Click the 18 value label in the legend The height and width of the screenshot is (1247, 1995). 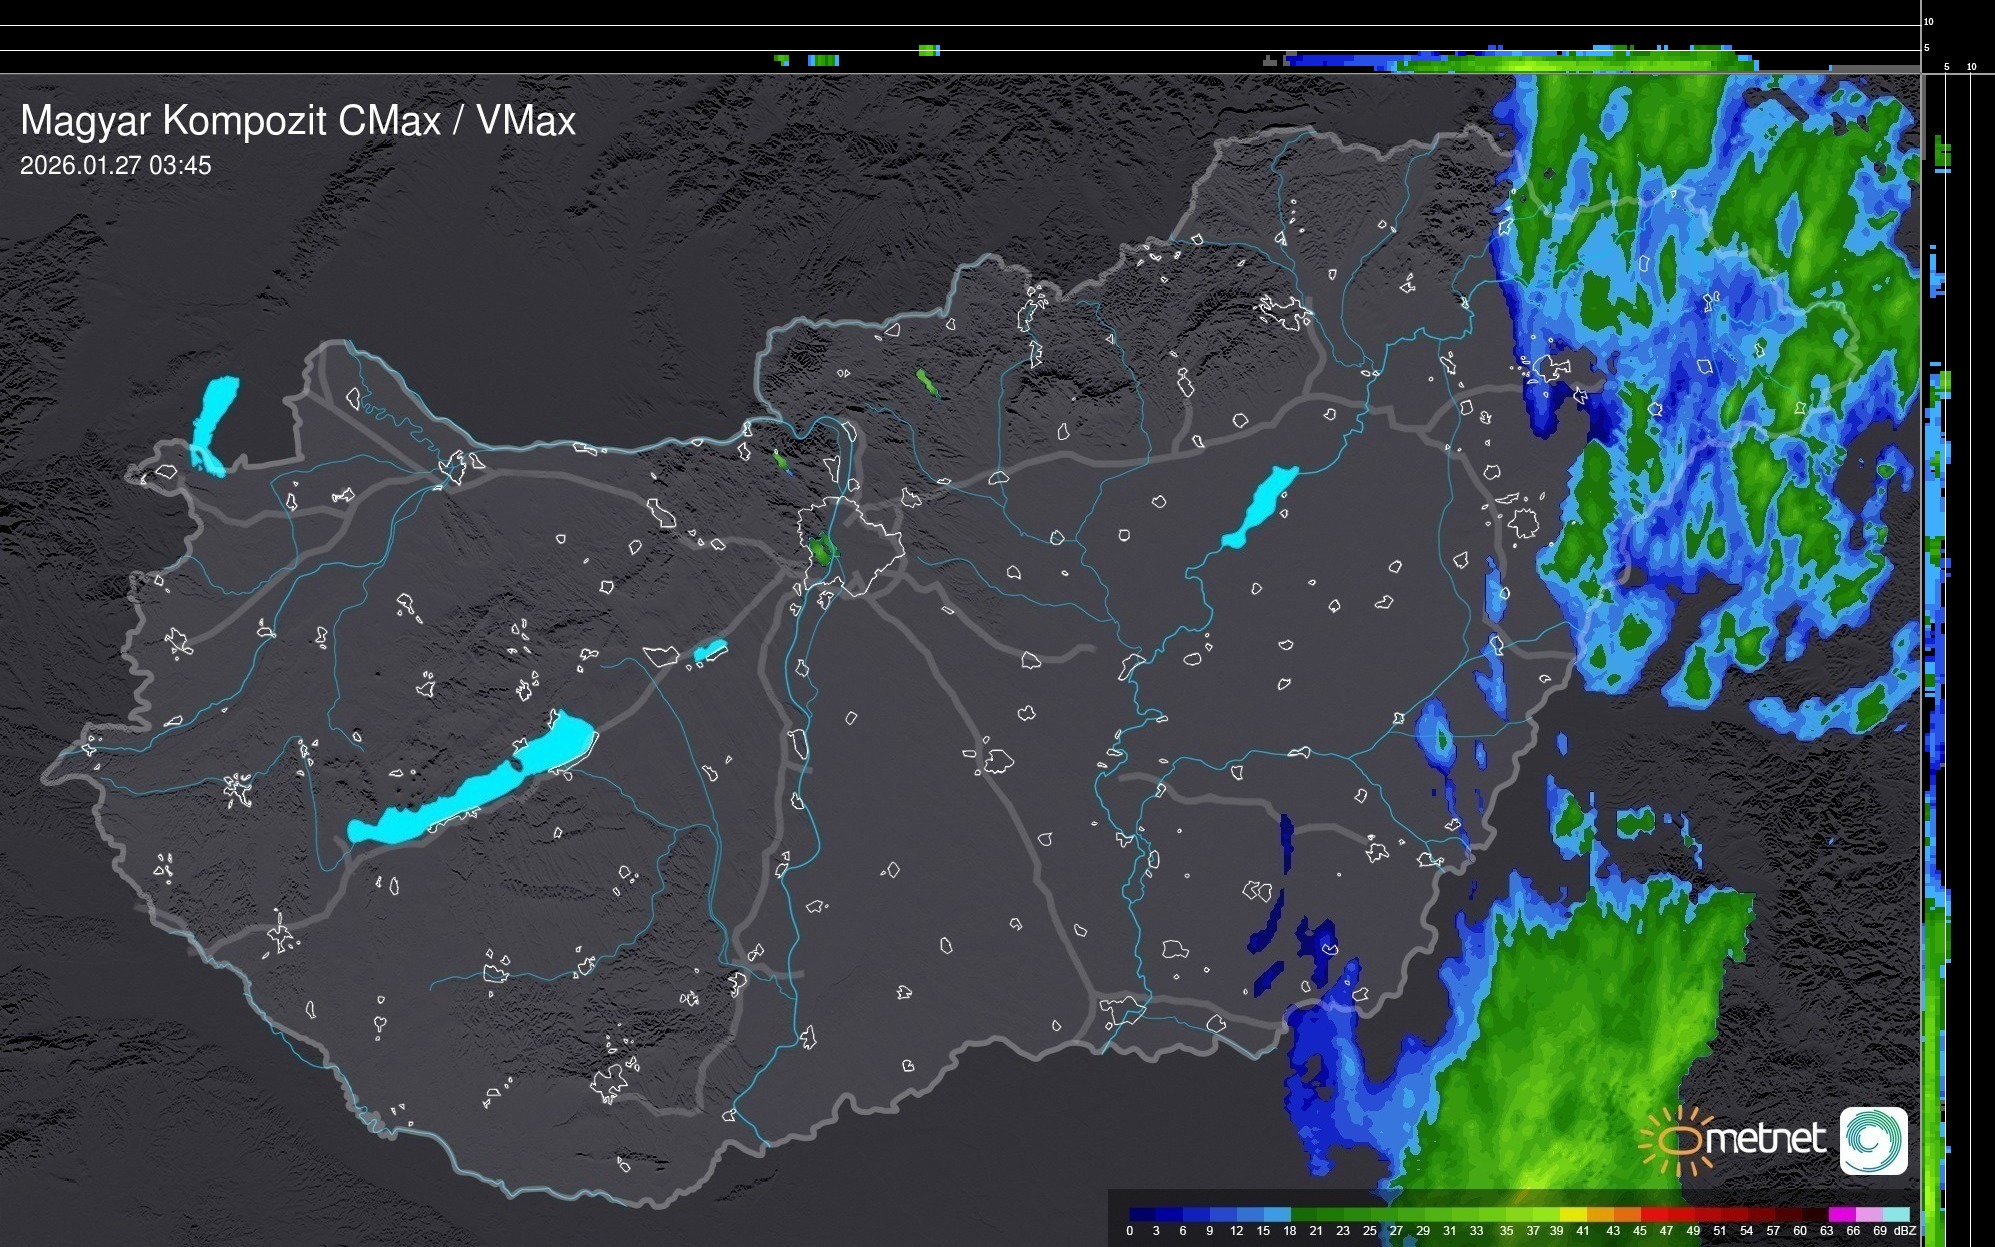(x=1290, y=1231)
